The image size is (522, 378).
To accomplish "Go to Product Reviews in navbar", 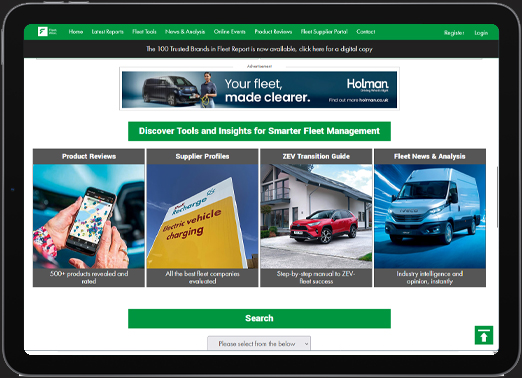I will [x=273, y=32].
